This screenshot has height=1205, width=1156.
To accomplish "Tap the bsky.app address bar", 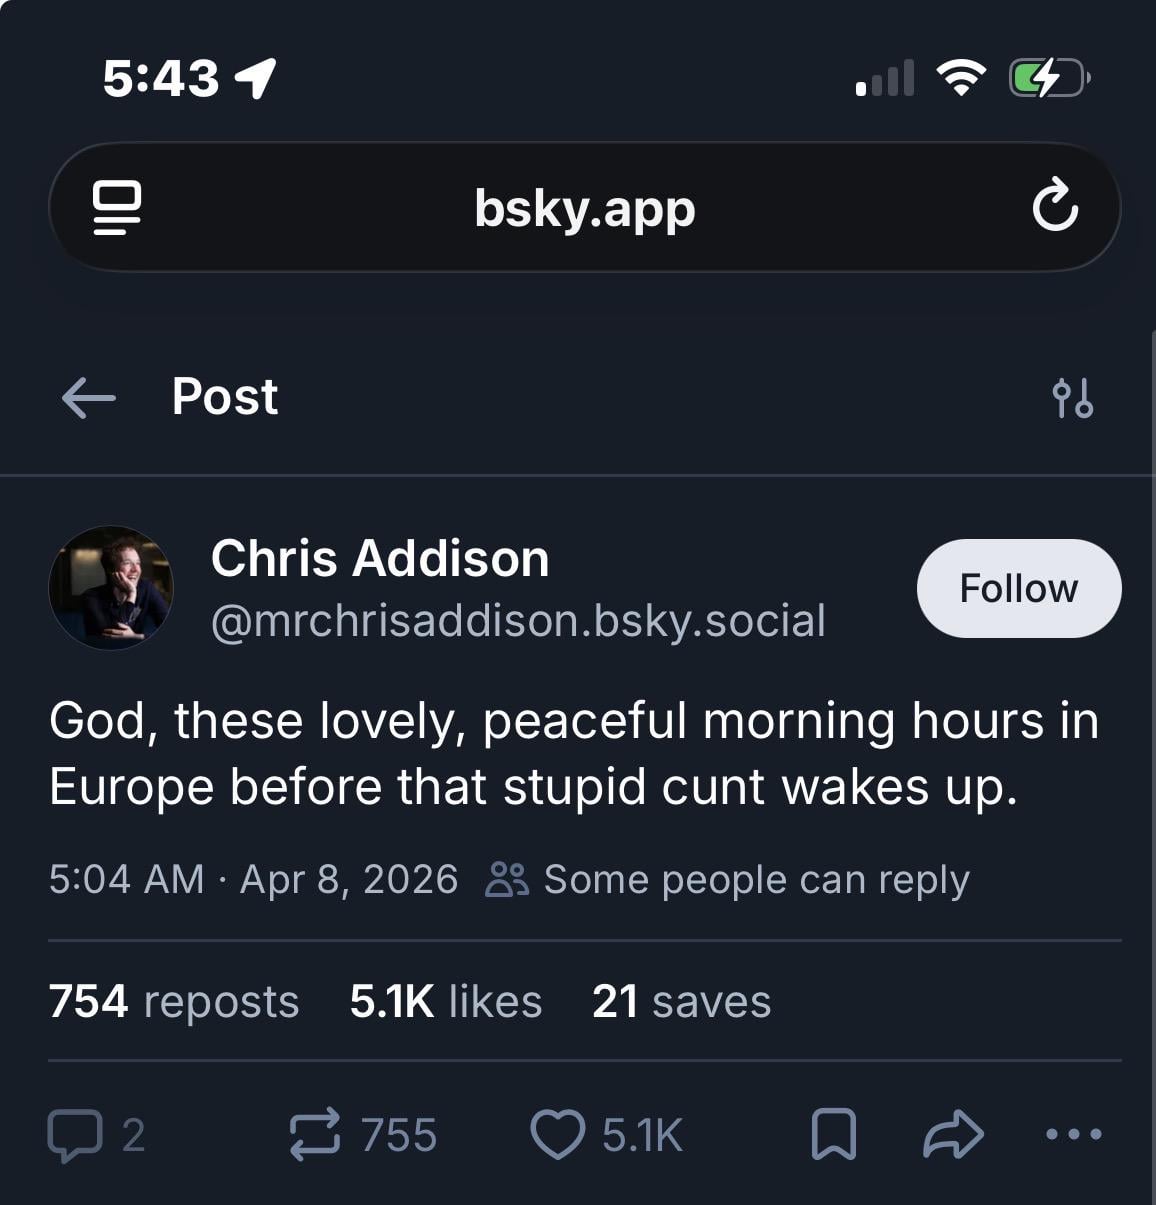I will click(x=584, y=208).
